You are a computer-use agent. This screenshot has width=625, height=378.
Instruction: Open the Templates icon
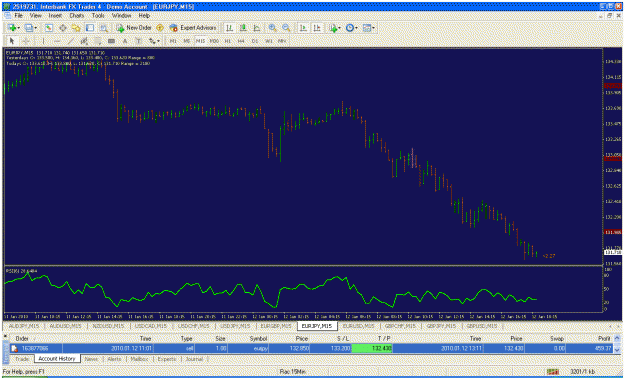pos(366,28)
